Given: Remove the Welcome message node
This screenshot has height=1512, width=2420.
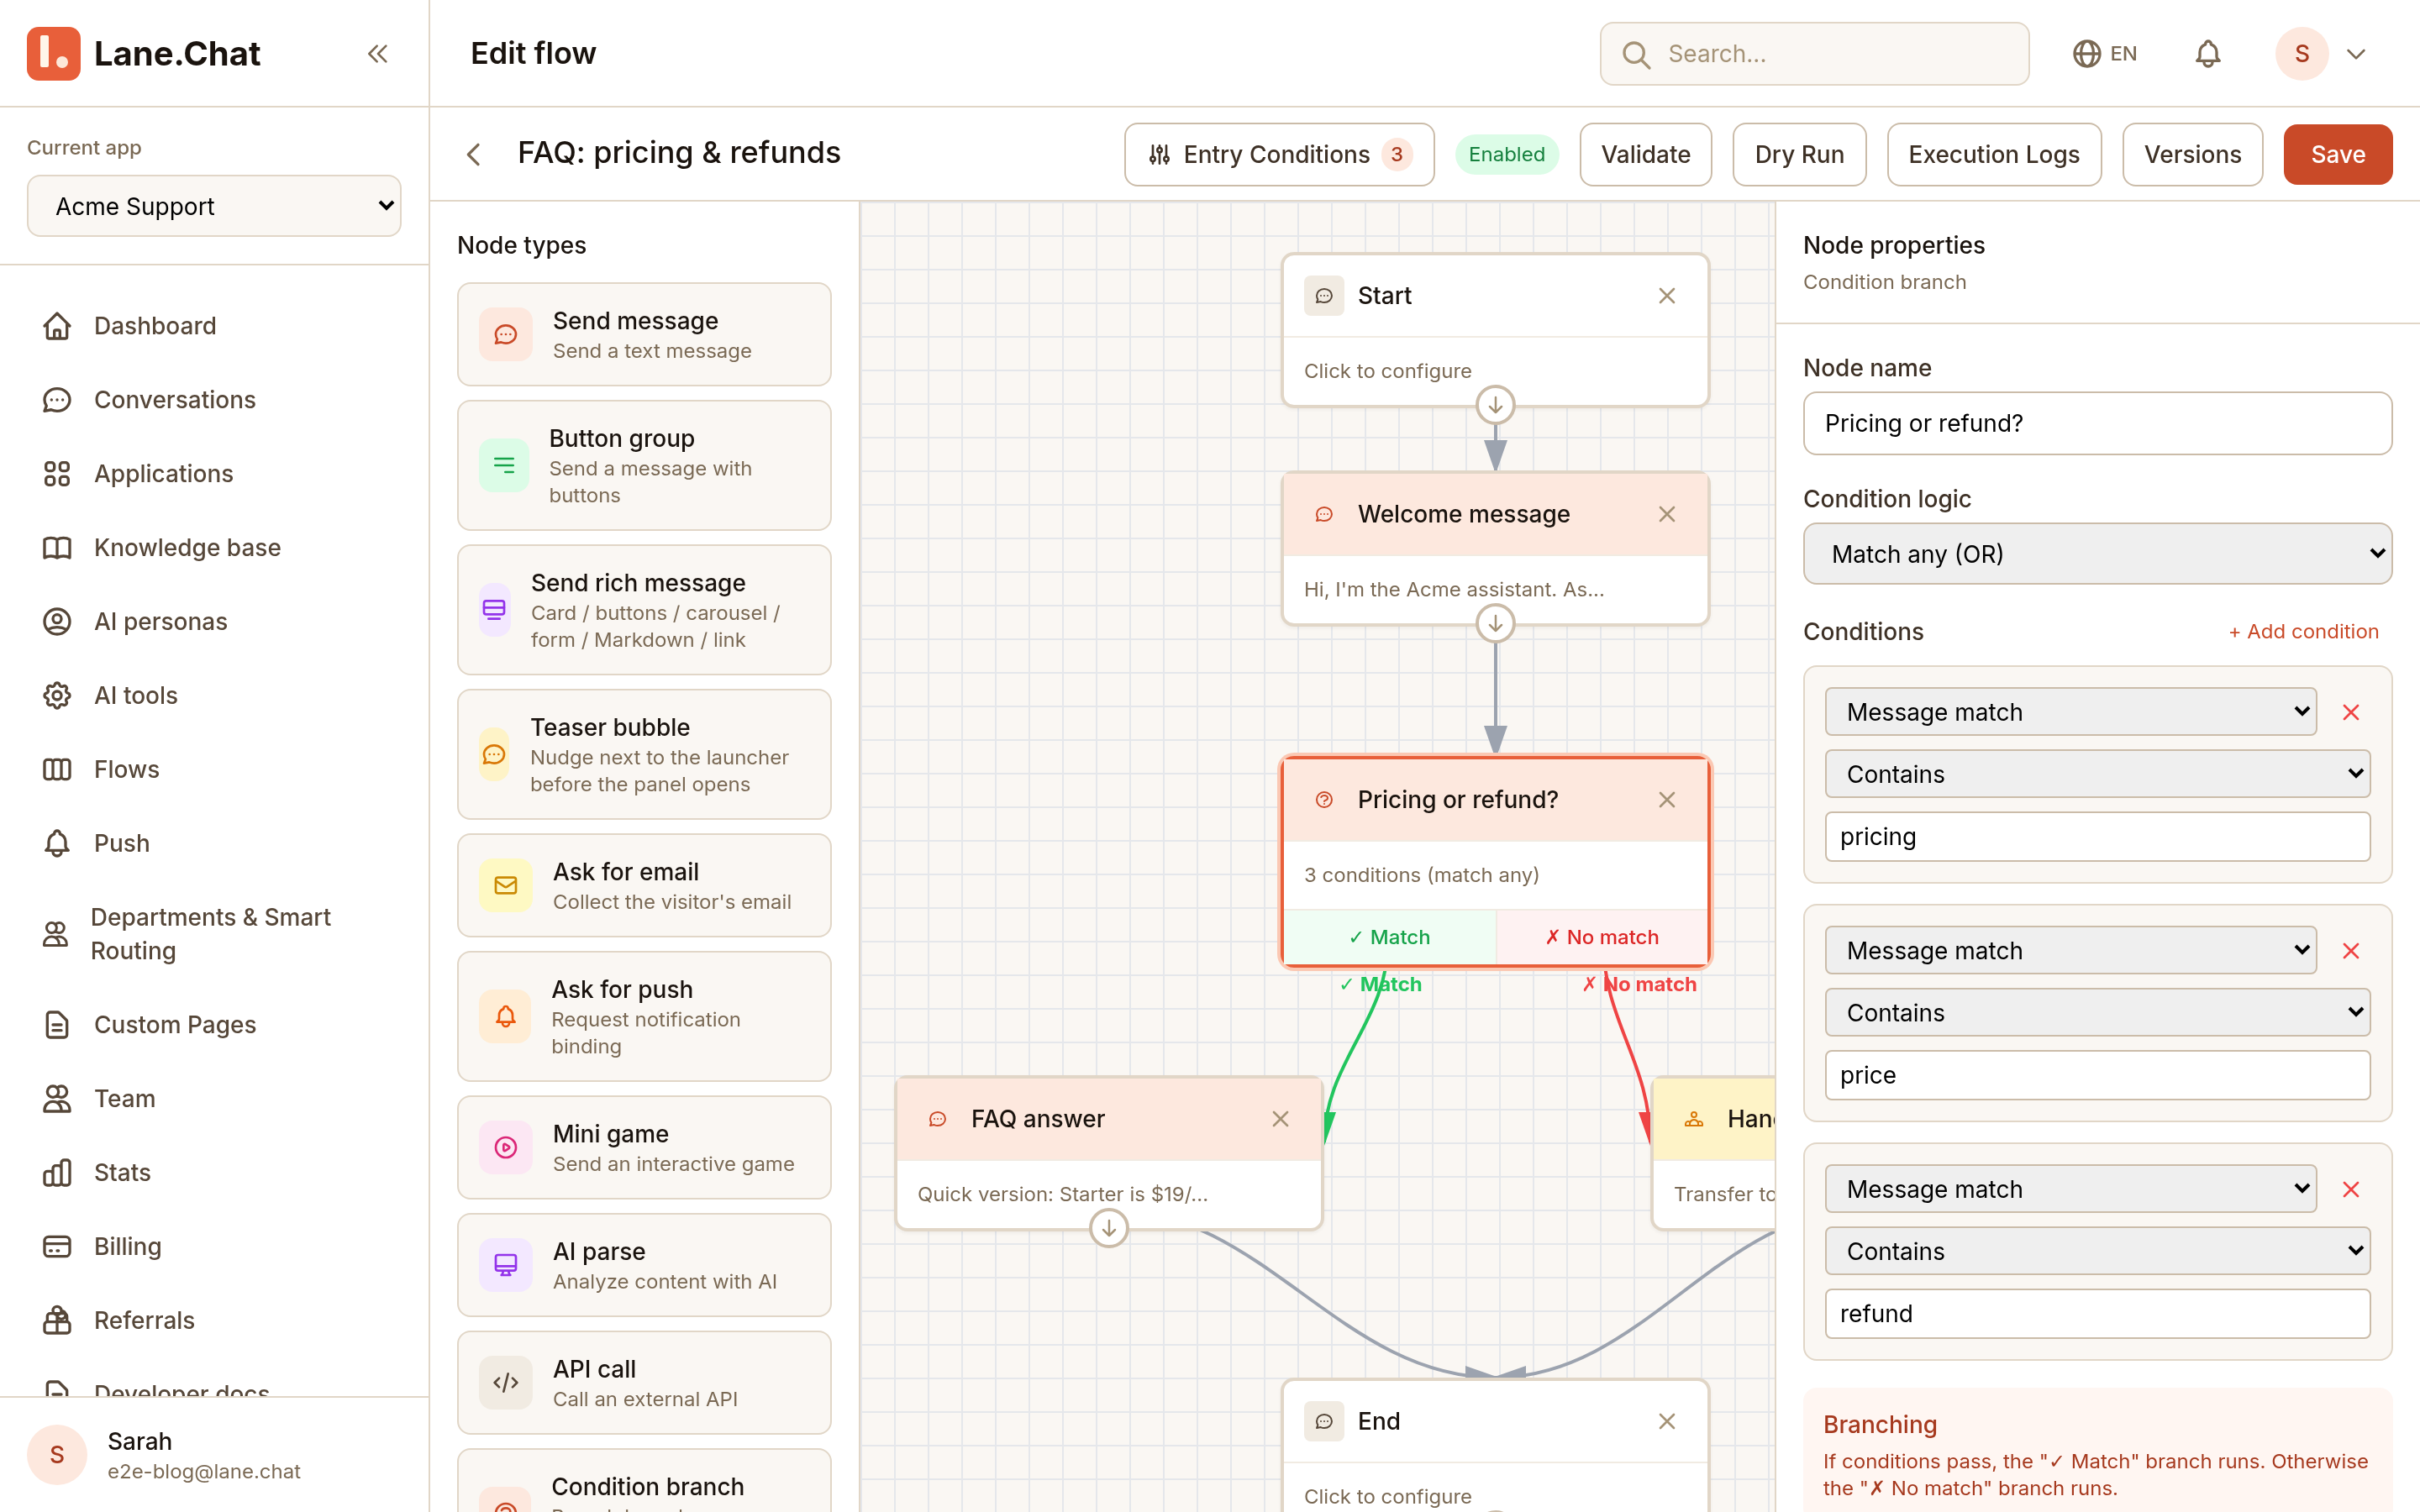Looking at the screenshot, I should 1667,514.
